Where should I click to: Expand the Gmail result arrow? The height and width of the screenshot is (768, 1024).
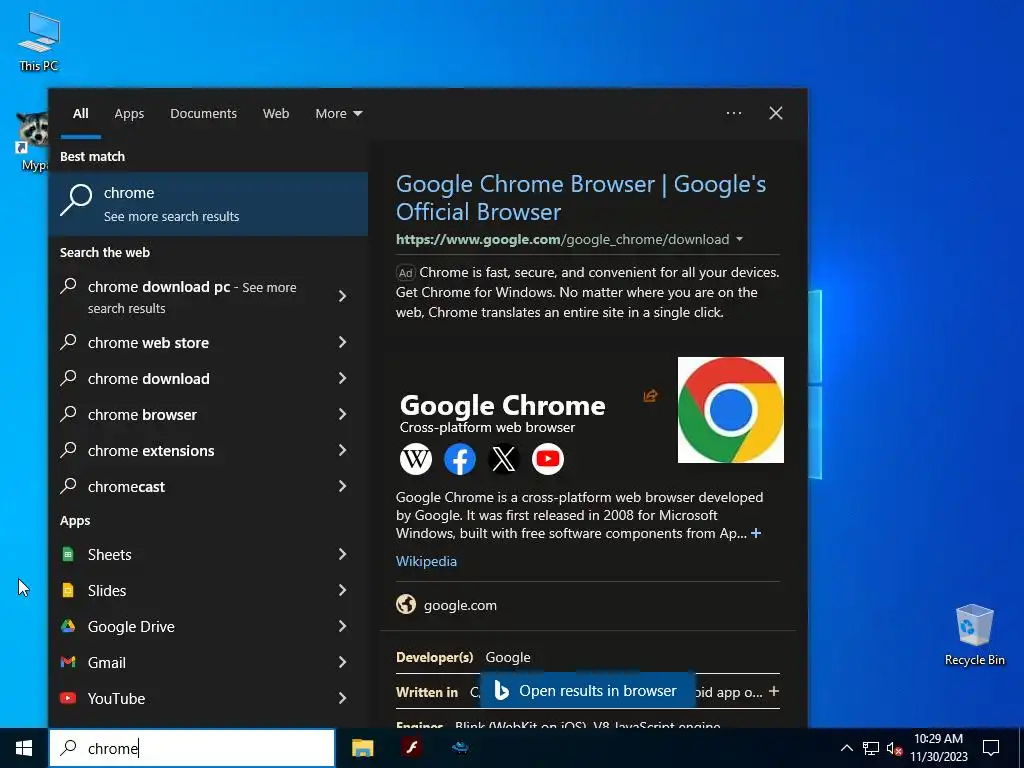pyautogui.click(x=343, y=662)
